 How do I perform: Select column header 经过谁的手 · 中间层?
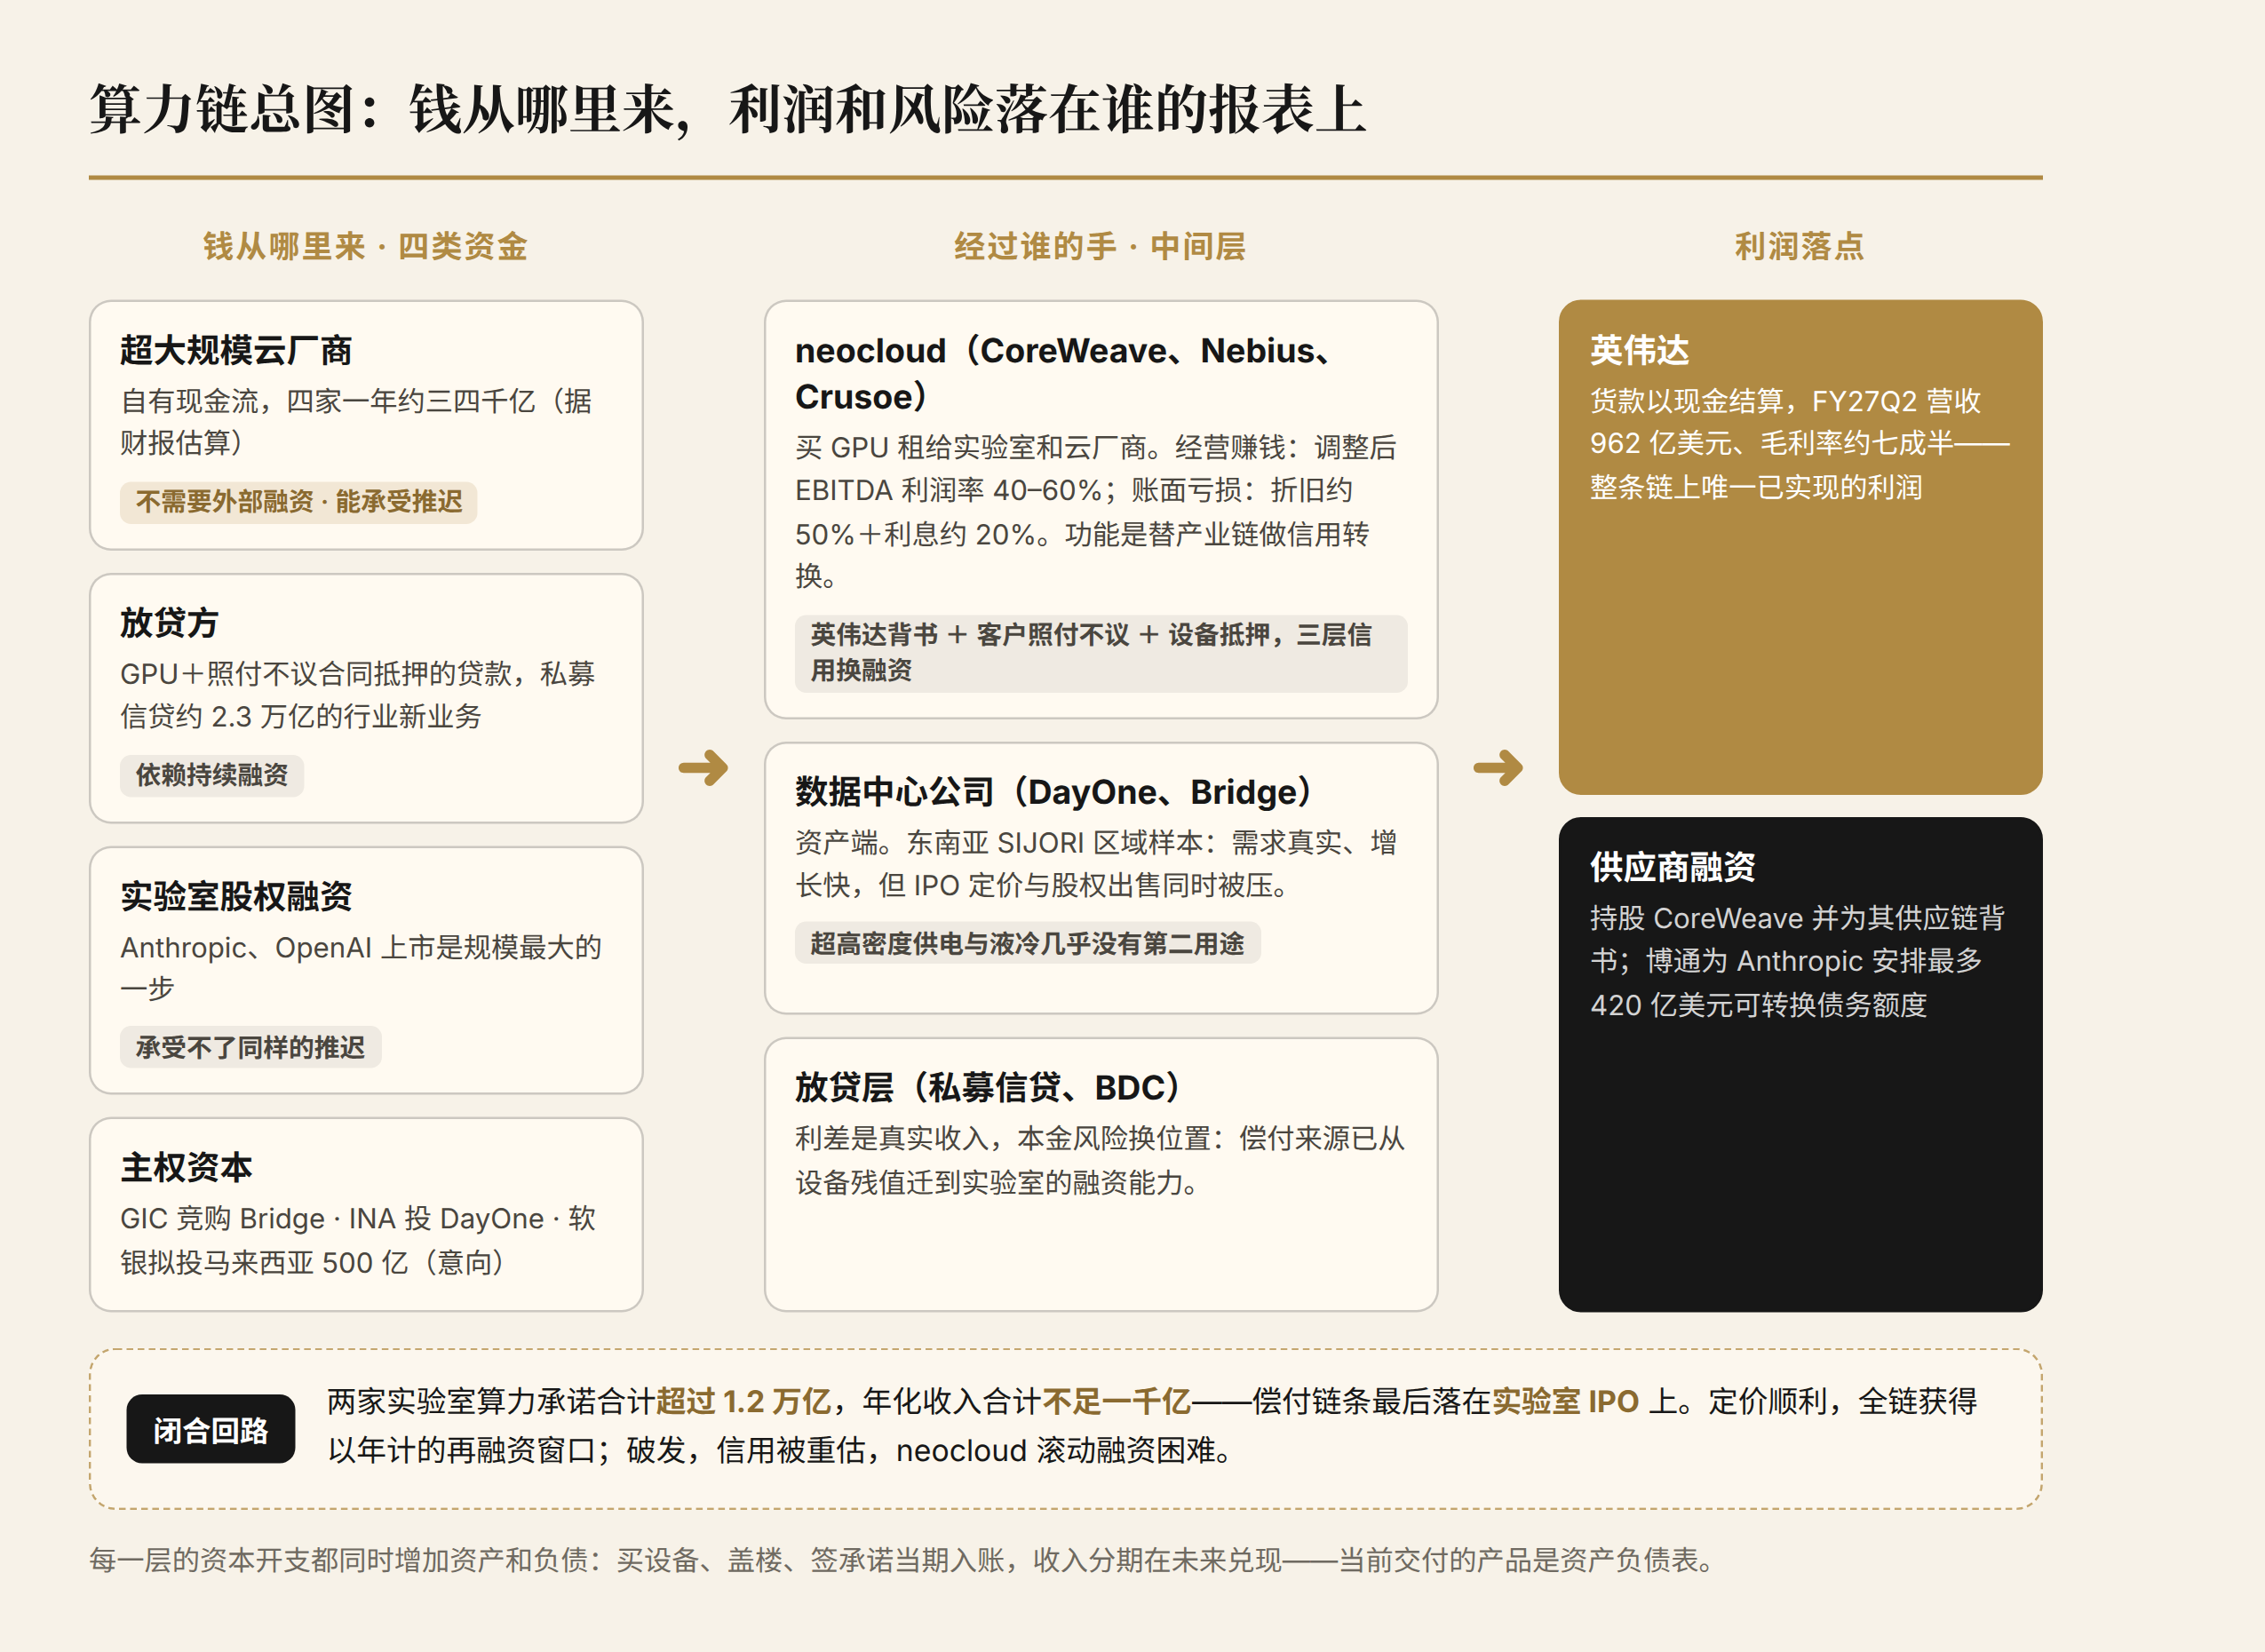1100,246
